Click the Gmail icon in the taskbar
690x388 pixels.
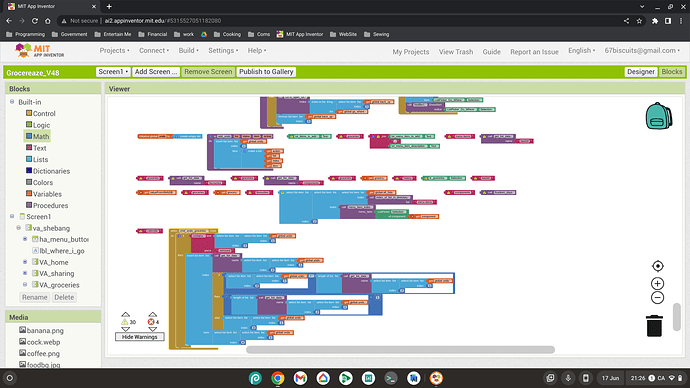(301, 378)
